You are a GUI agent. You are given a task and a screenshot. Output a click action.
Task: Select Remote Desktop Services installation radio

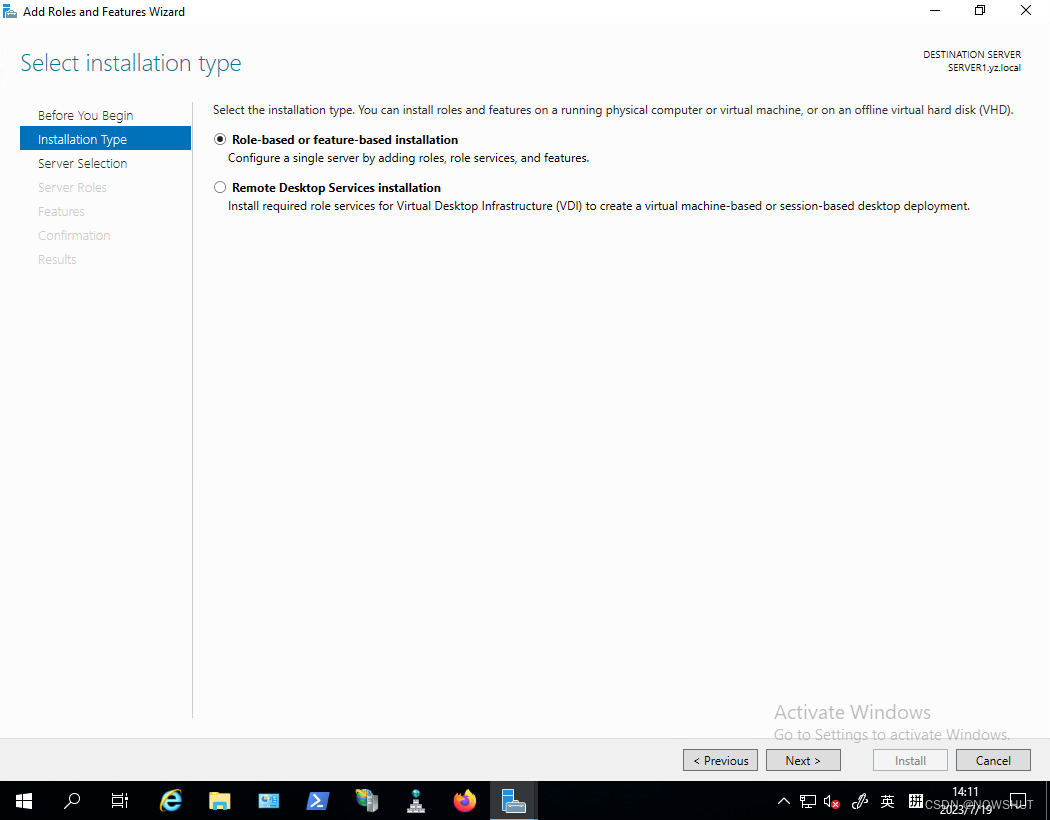220,187
